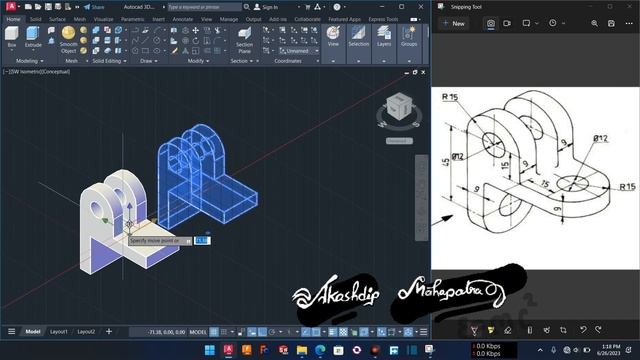640x360 pixels.
Task: Select the Extrude tool
Action: click(33, 37)
